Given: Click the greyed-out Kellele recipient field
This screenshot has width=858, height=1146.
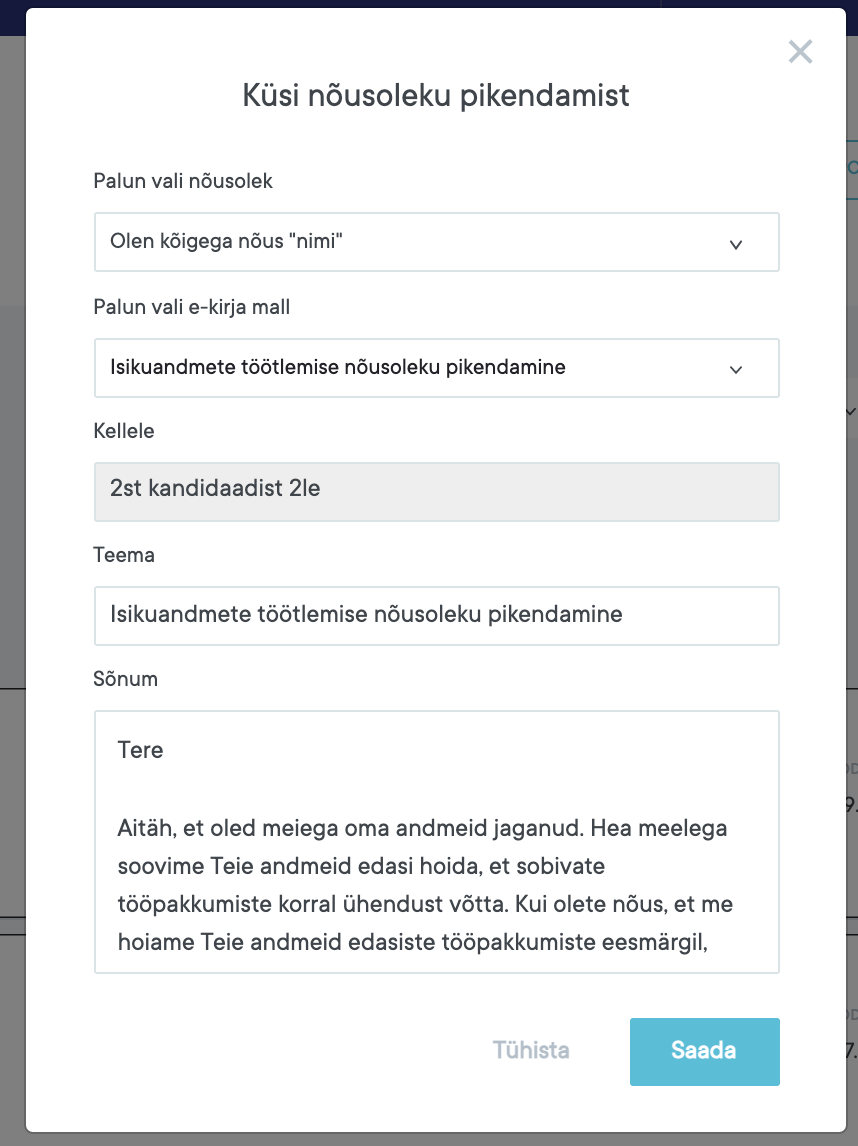Looking at the screenshot, I should tap(436, 491).
